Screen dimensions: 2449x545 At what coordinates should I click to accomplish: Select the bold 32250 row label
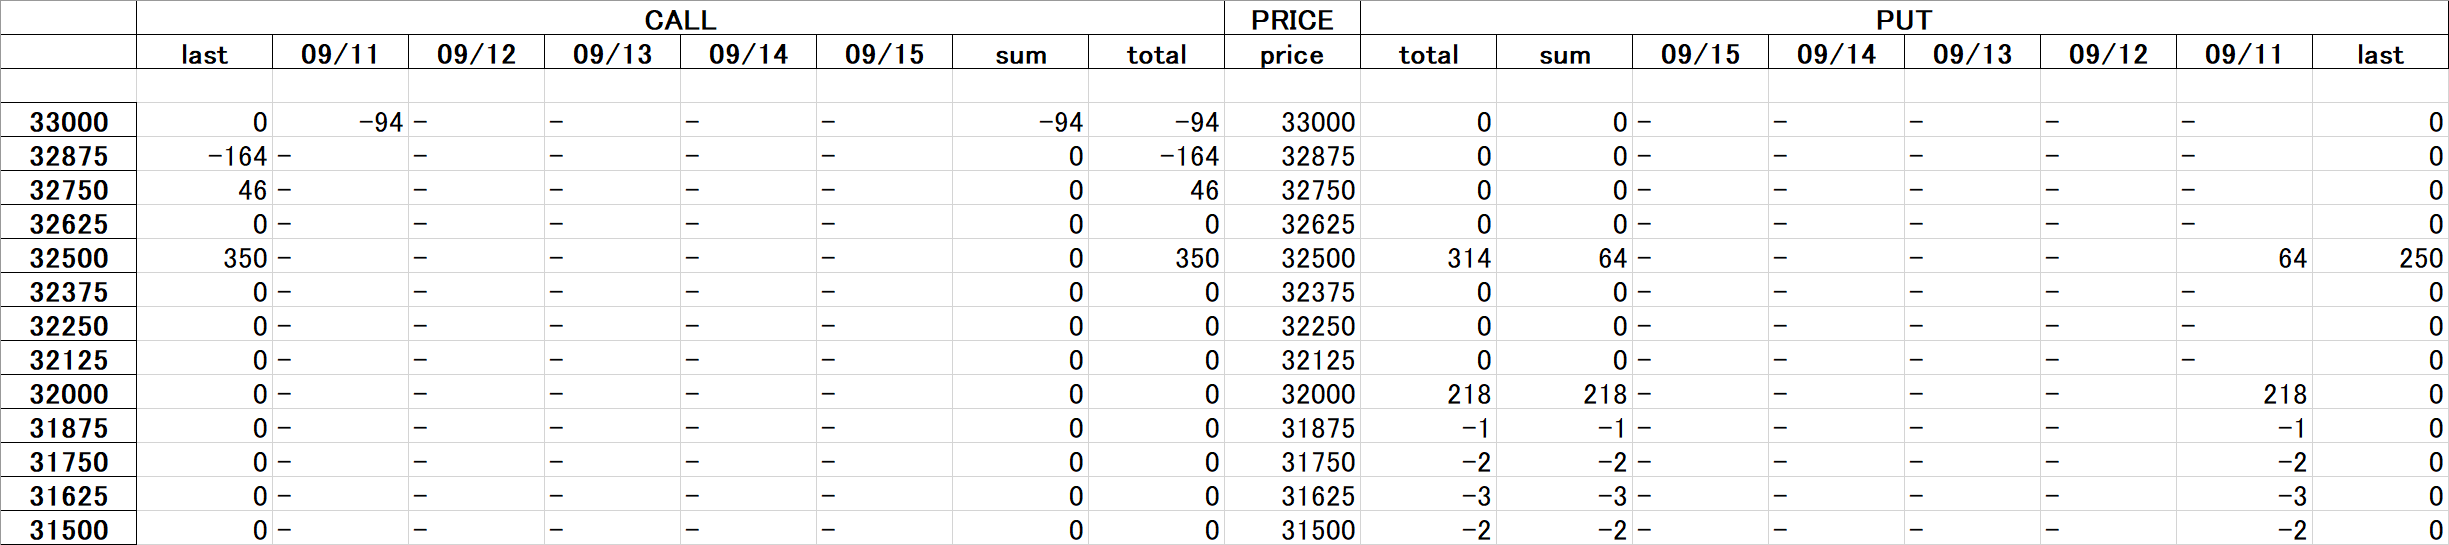point(68,325)
